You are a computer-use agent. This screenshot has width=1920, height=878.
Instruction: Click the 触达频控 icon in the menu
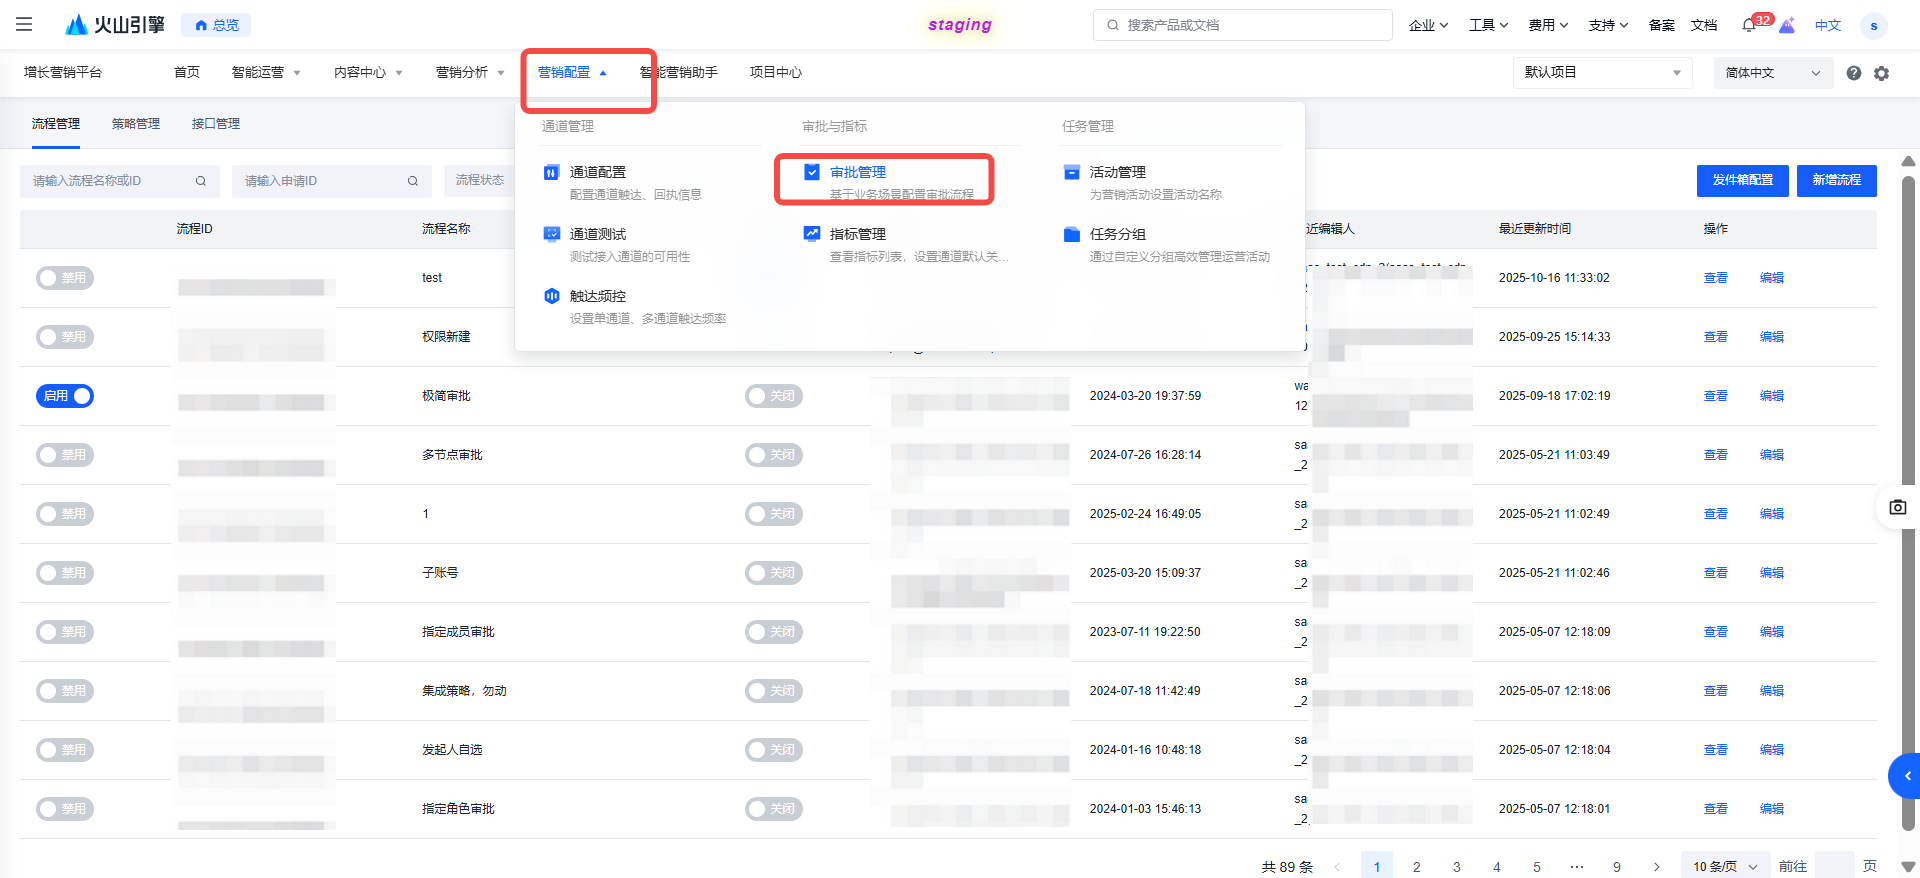click(x=551, y=296)
